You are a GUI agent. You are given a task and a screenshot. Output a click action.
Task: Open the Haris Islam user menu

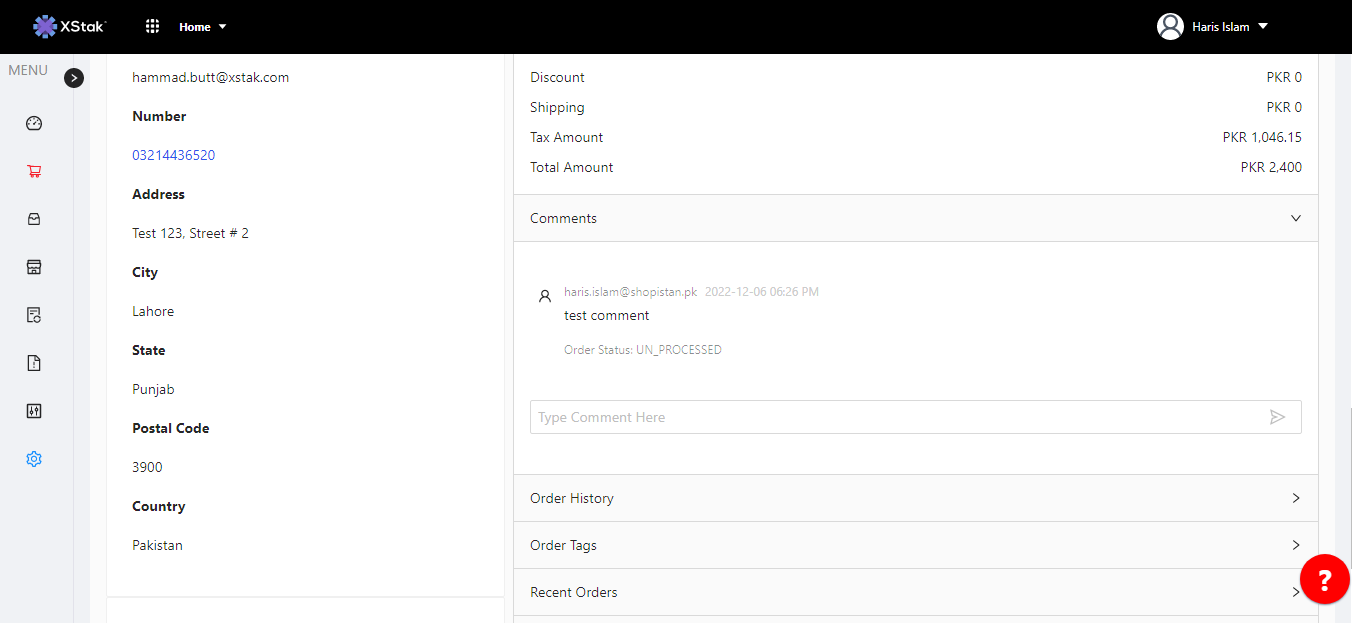(x=1212, y=27)
